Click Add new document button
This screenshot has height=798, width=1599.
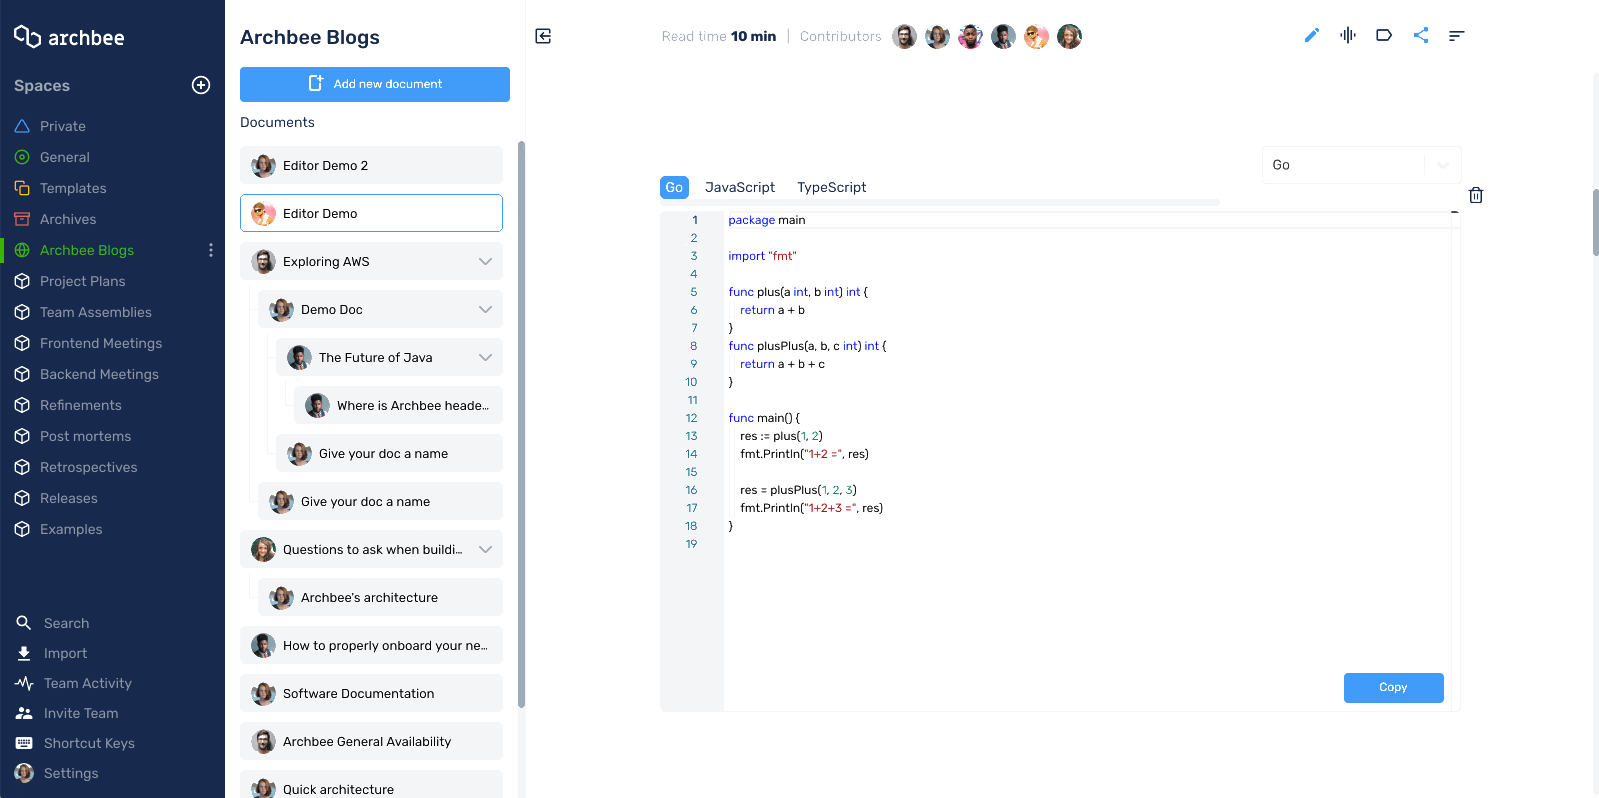[x=375, y=84]
